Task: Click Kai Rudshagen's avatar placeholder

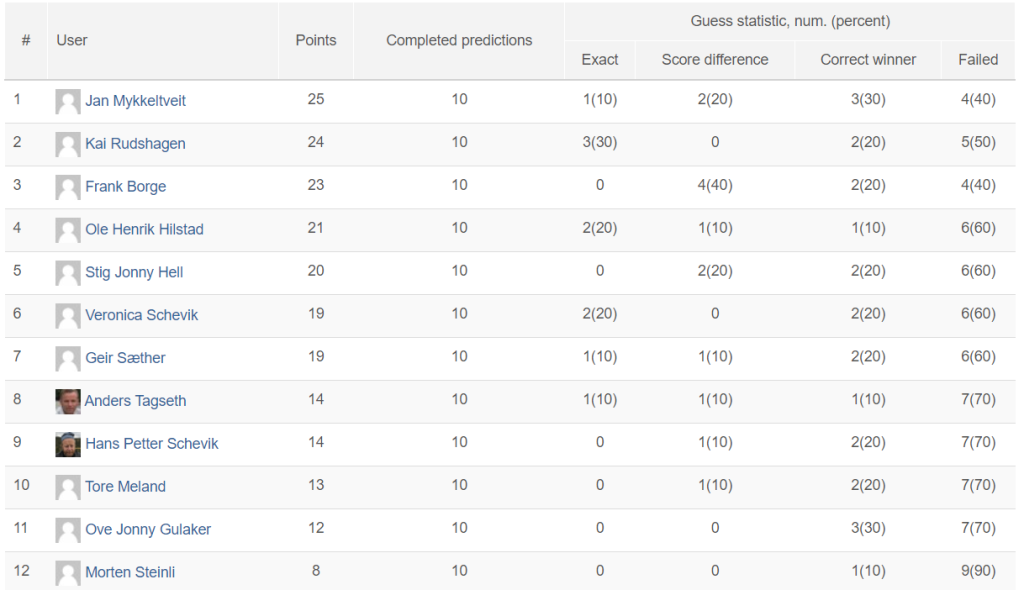Action: pos(68,144)
